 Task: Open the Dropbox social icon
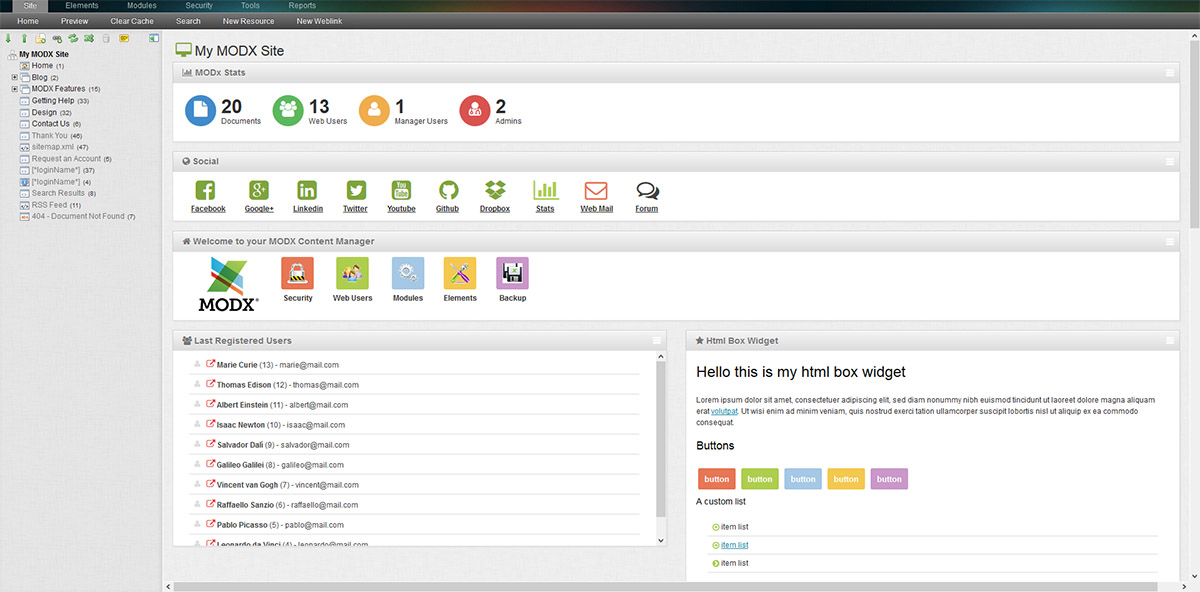[x=495, y=190]
